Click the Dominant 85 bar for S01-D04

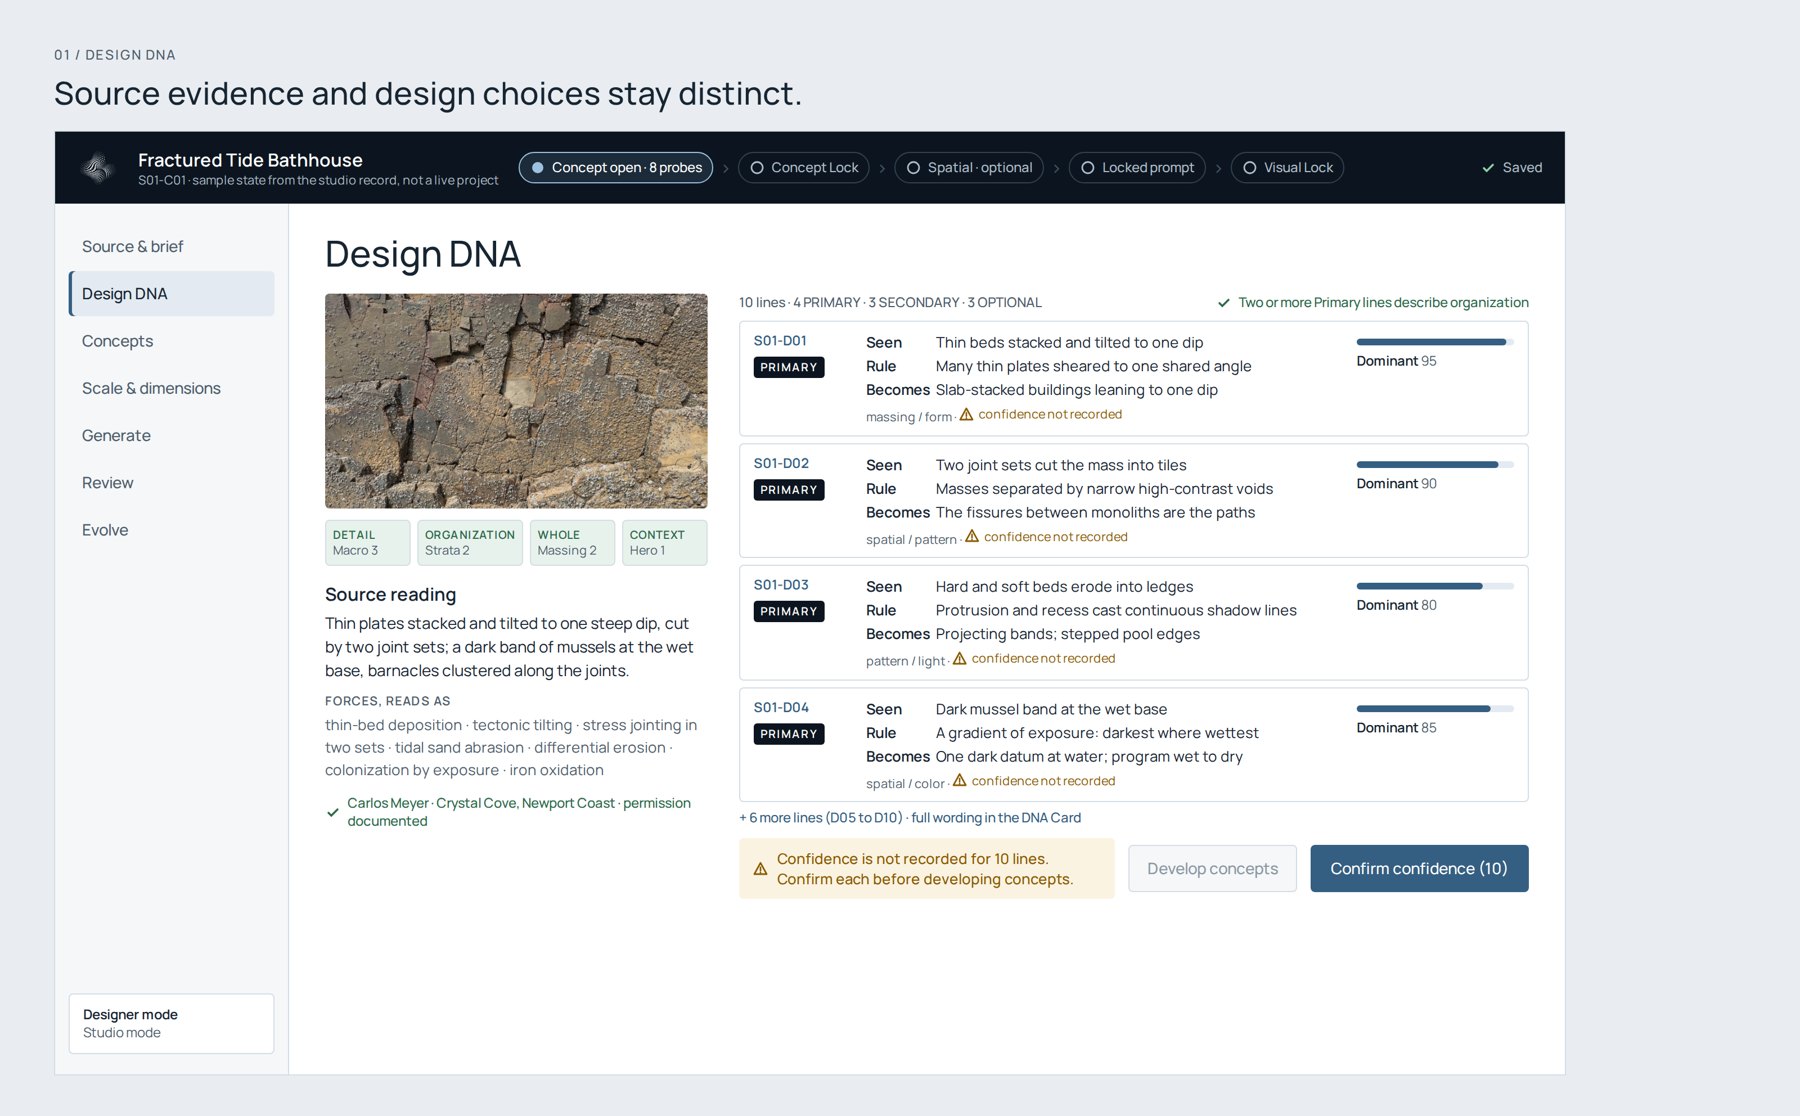click(1435, 709)
